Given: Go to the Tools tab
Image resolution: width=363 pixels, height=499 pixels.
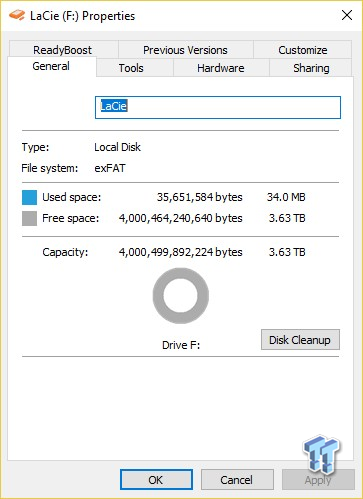Looking at the screenshot, I should click(x=131, y=68).
